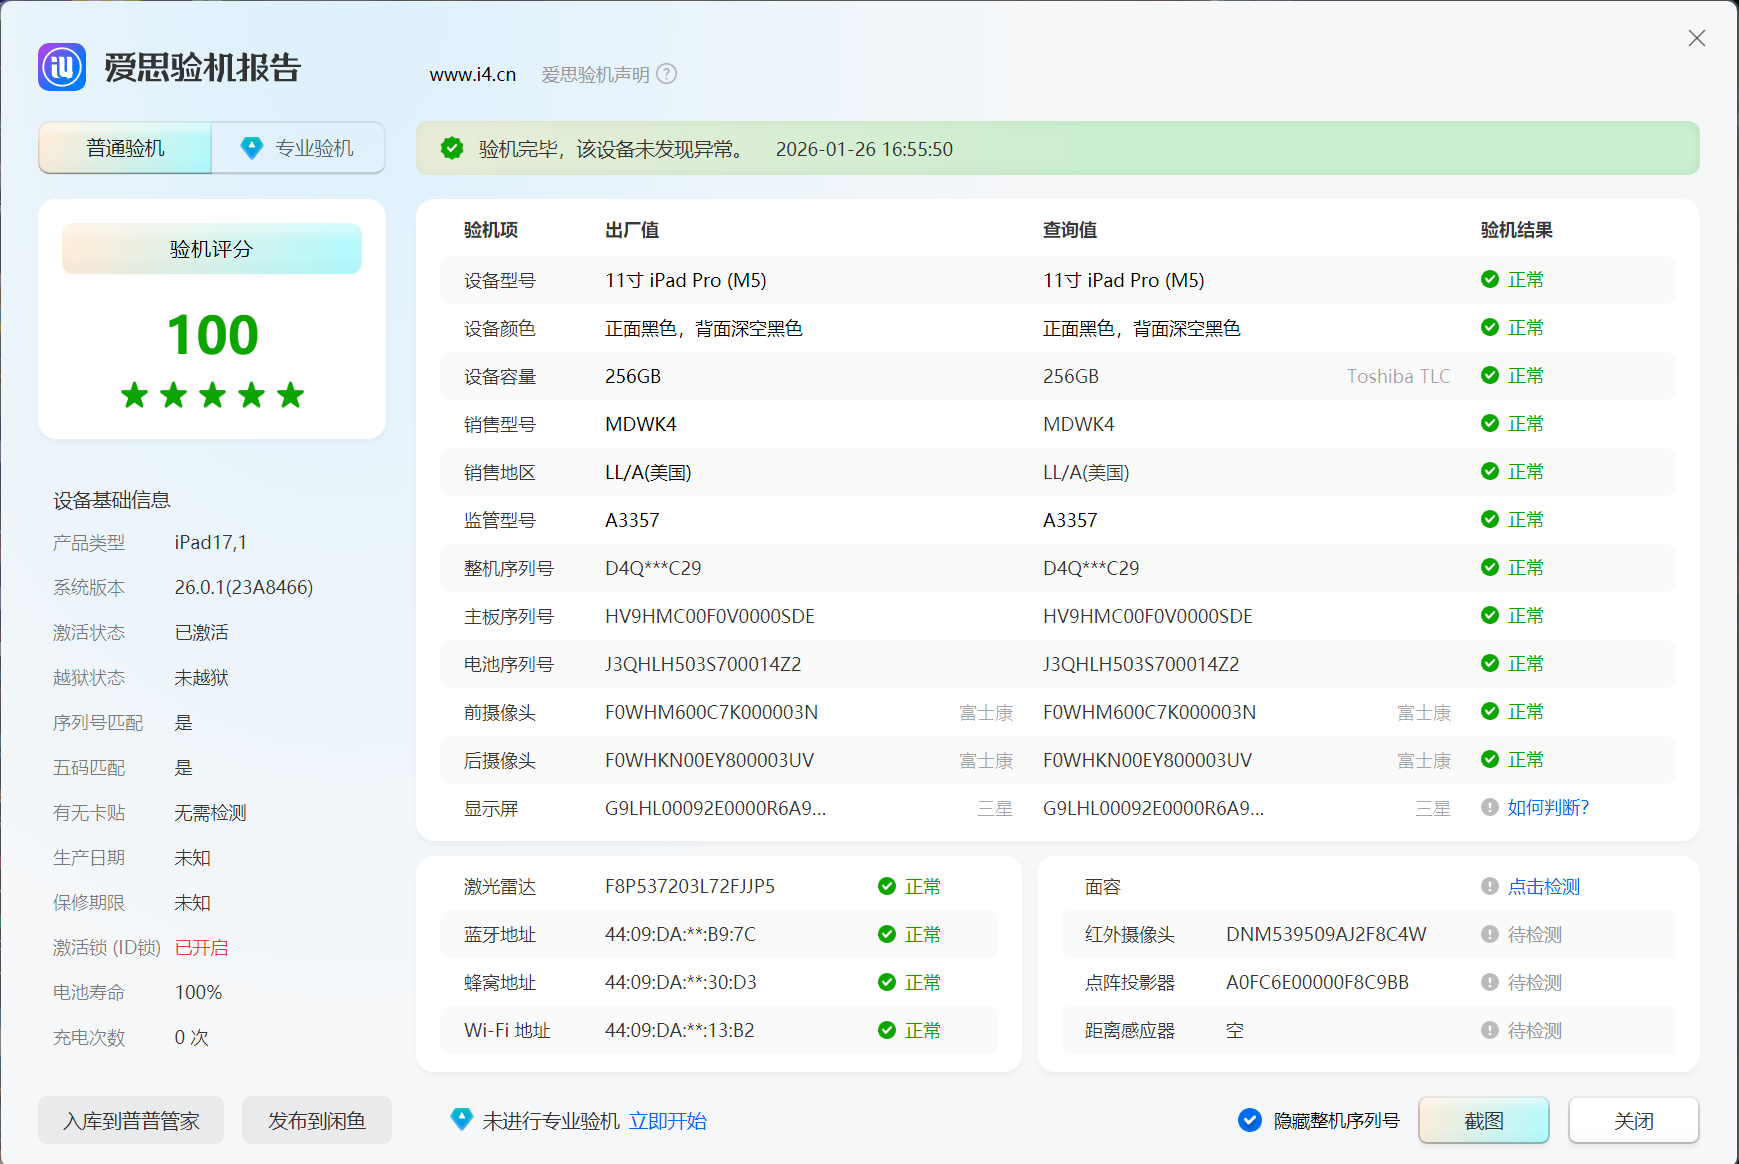Click the 入库到普普管家 button

(131, 1120)
